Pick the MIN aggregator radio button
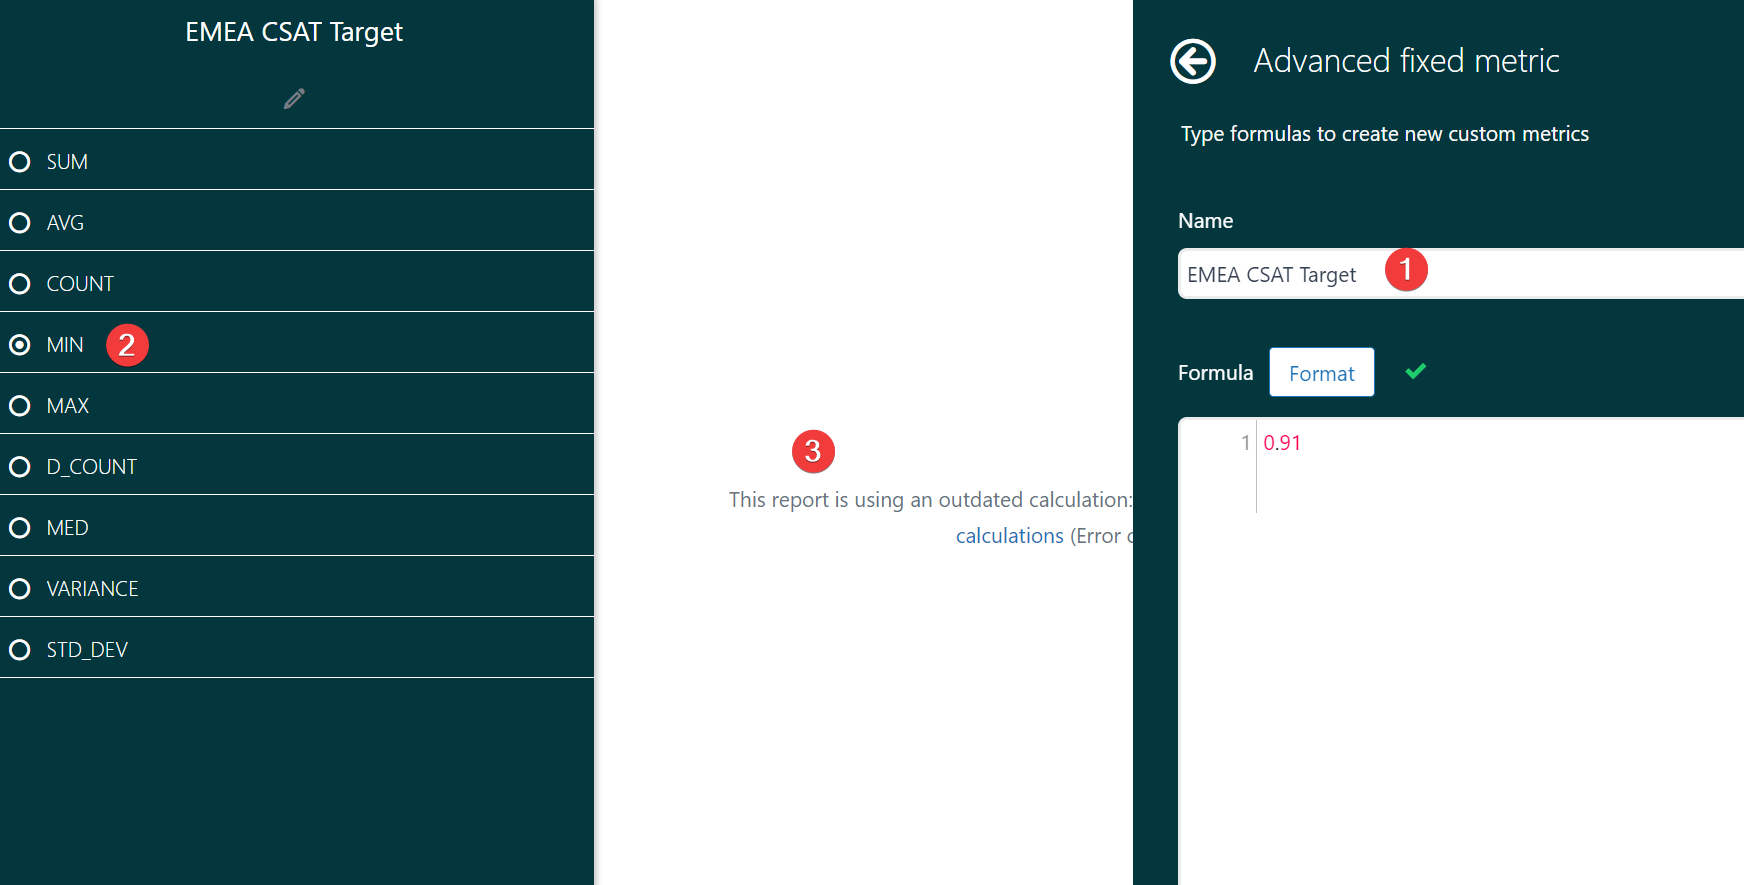1744x885 pixels. 20,345
